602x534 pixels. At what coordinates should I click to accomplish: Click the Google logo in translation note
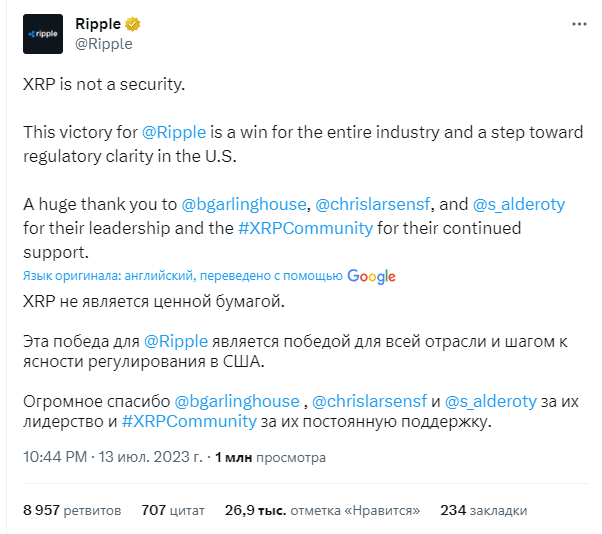[x=372, y=276]
